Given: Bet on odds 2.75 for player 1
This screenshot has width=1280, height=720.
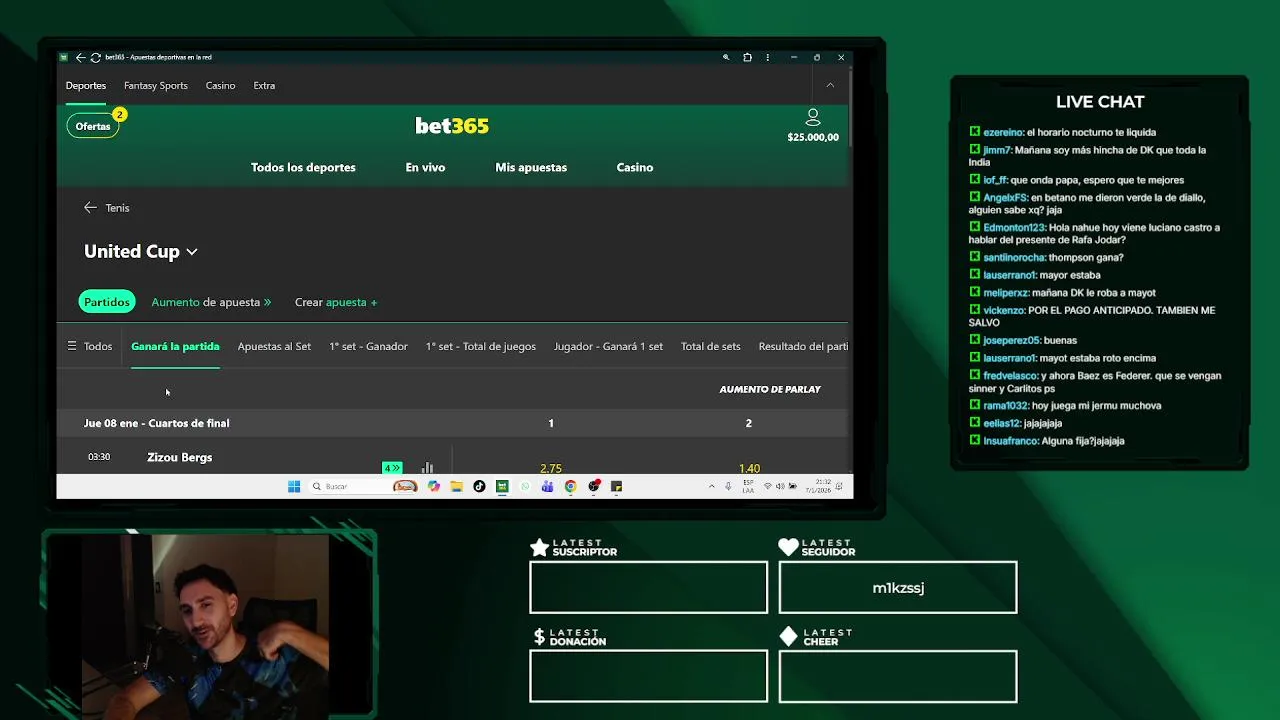Looking at the screenshot, I should (551, 468).
